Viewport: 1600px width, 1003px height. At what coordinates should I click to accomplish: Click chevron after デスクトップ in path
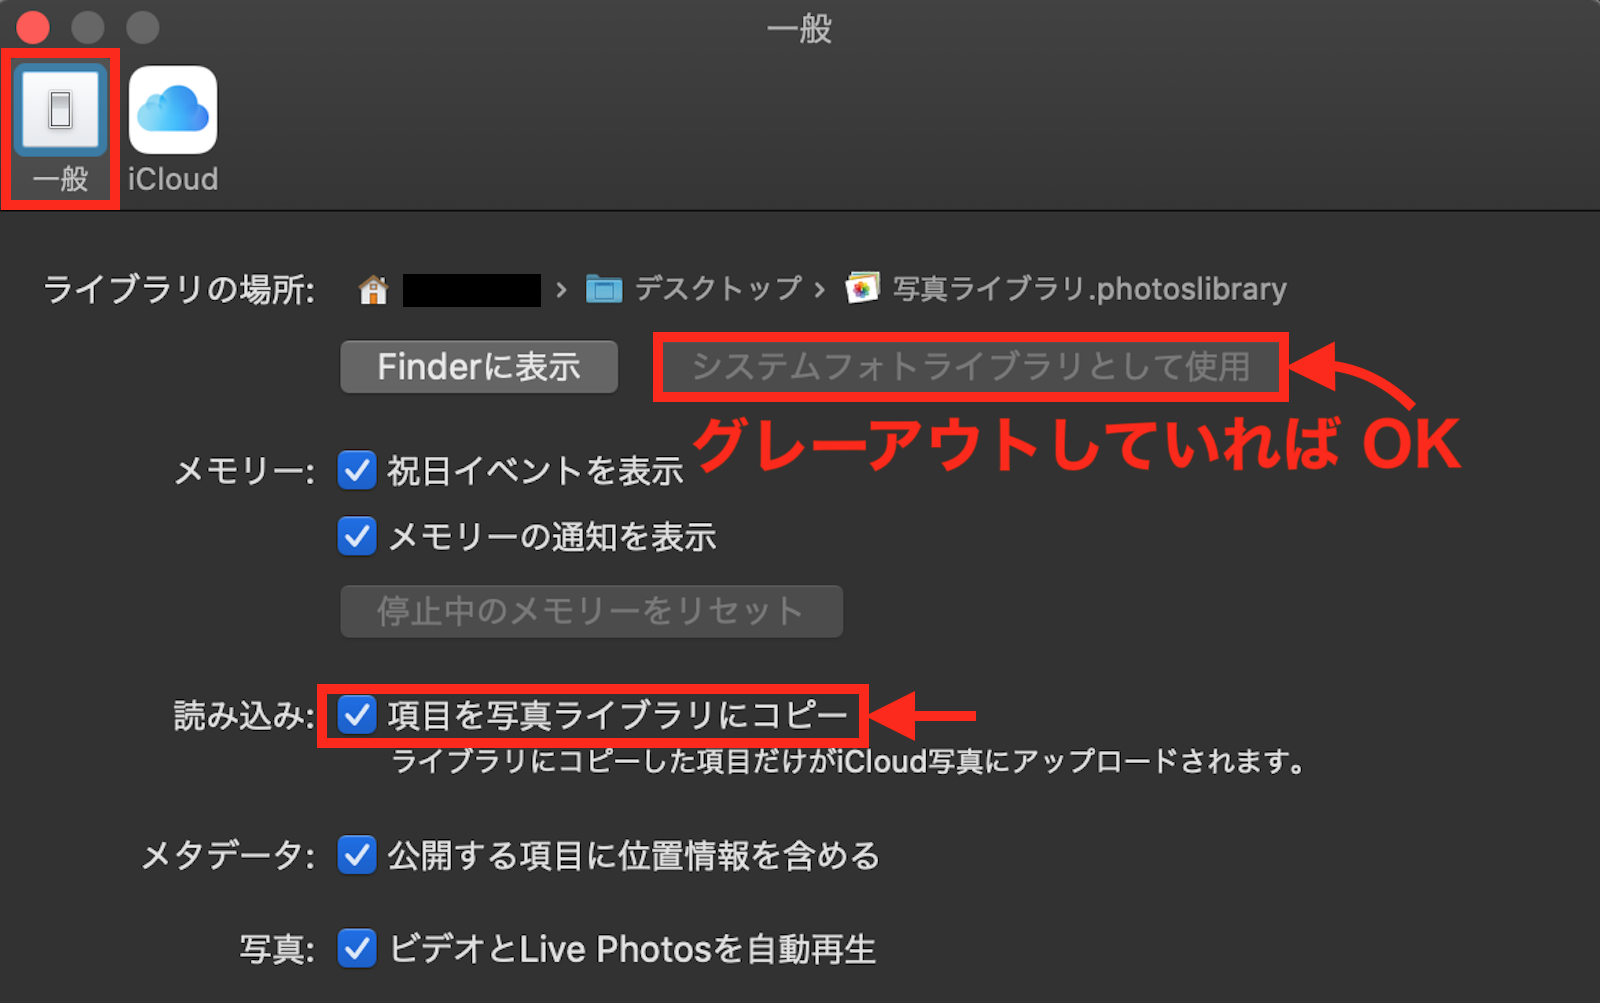[x=819, y=291]
